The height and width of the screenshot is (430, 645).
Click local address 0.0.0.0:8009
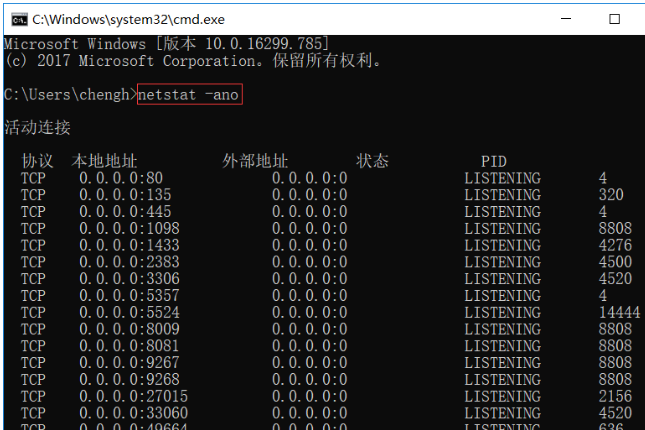[x=129, y=329]
